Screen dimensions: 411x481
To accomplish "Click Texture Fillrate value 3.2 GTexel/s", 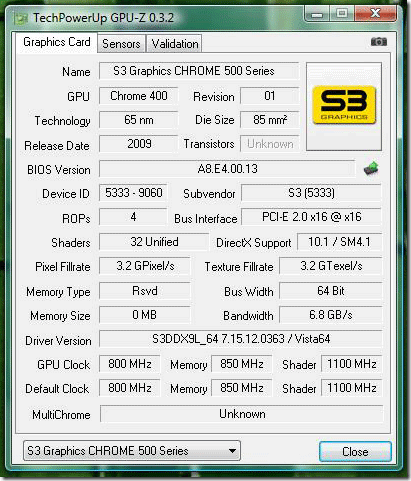I will 331,266.
